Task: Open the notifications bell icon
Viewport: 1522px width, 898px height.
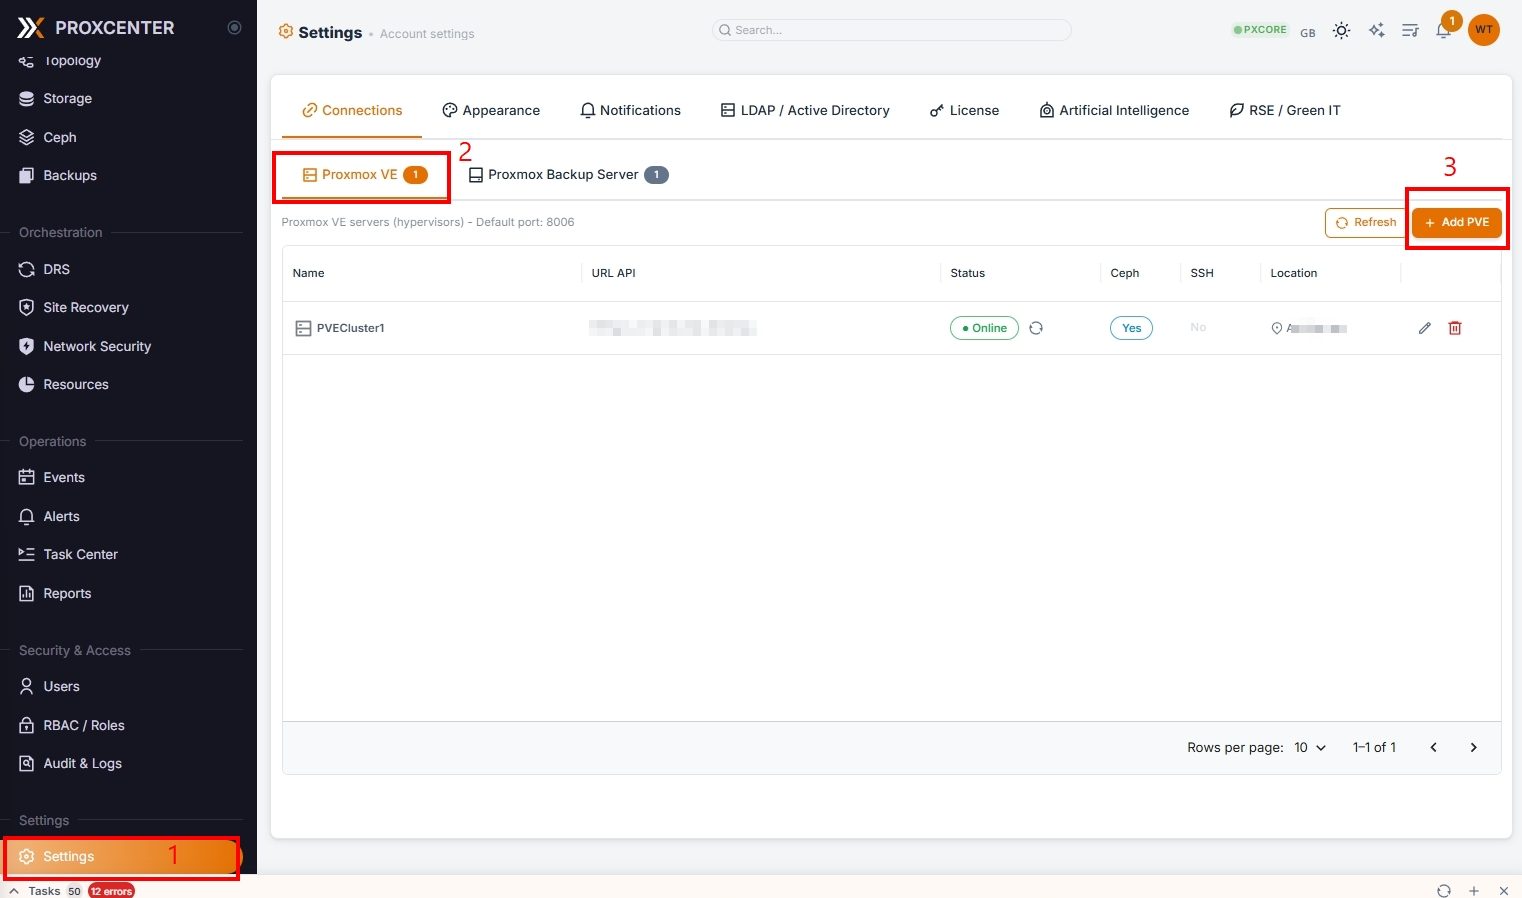Action: point(1442,31)
